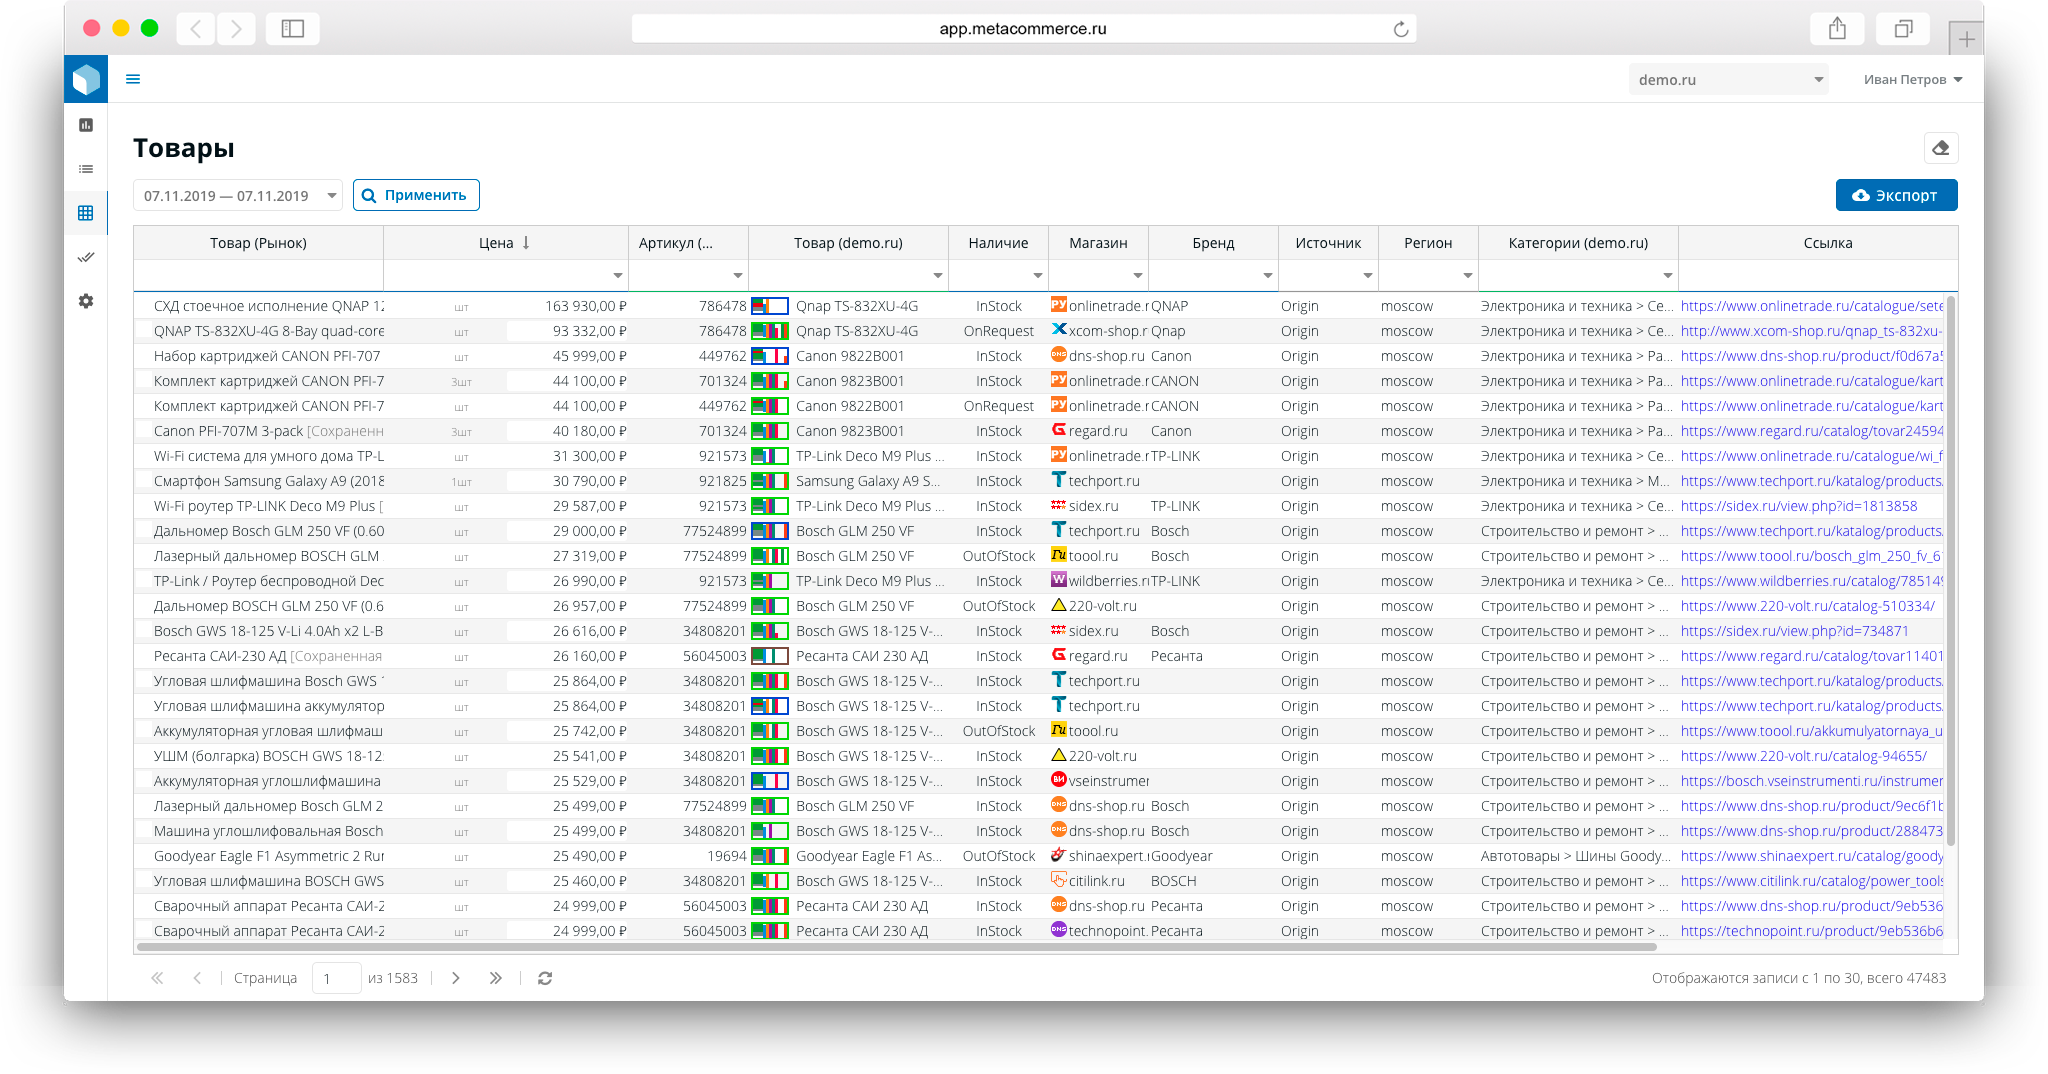Click the Metacommerce cube logo
Viewport: 2048px width, 1074px height.
(x=86, y=79)
